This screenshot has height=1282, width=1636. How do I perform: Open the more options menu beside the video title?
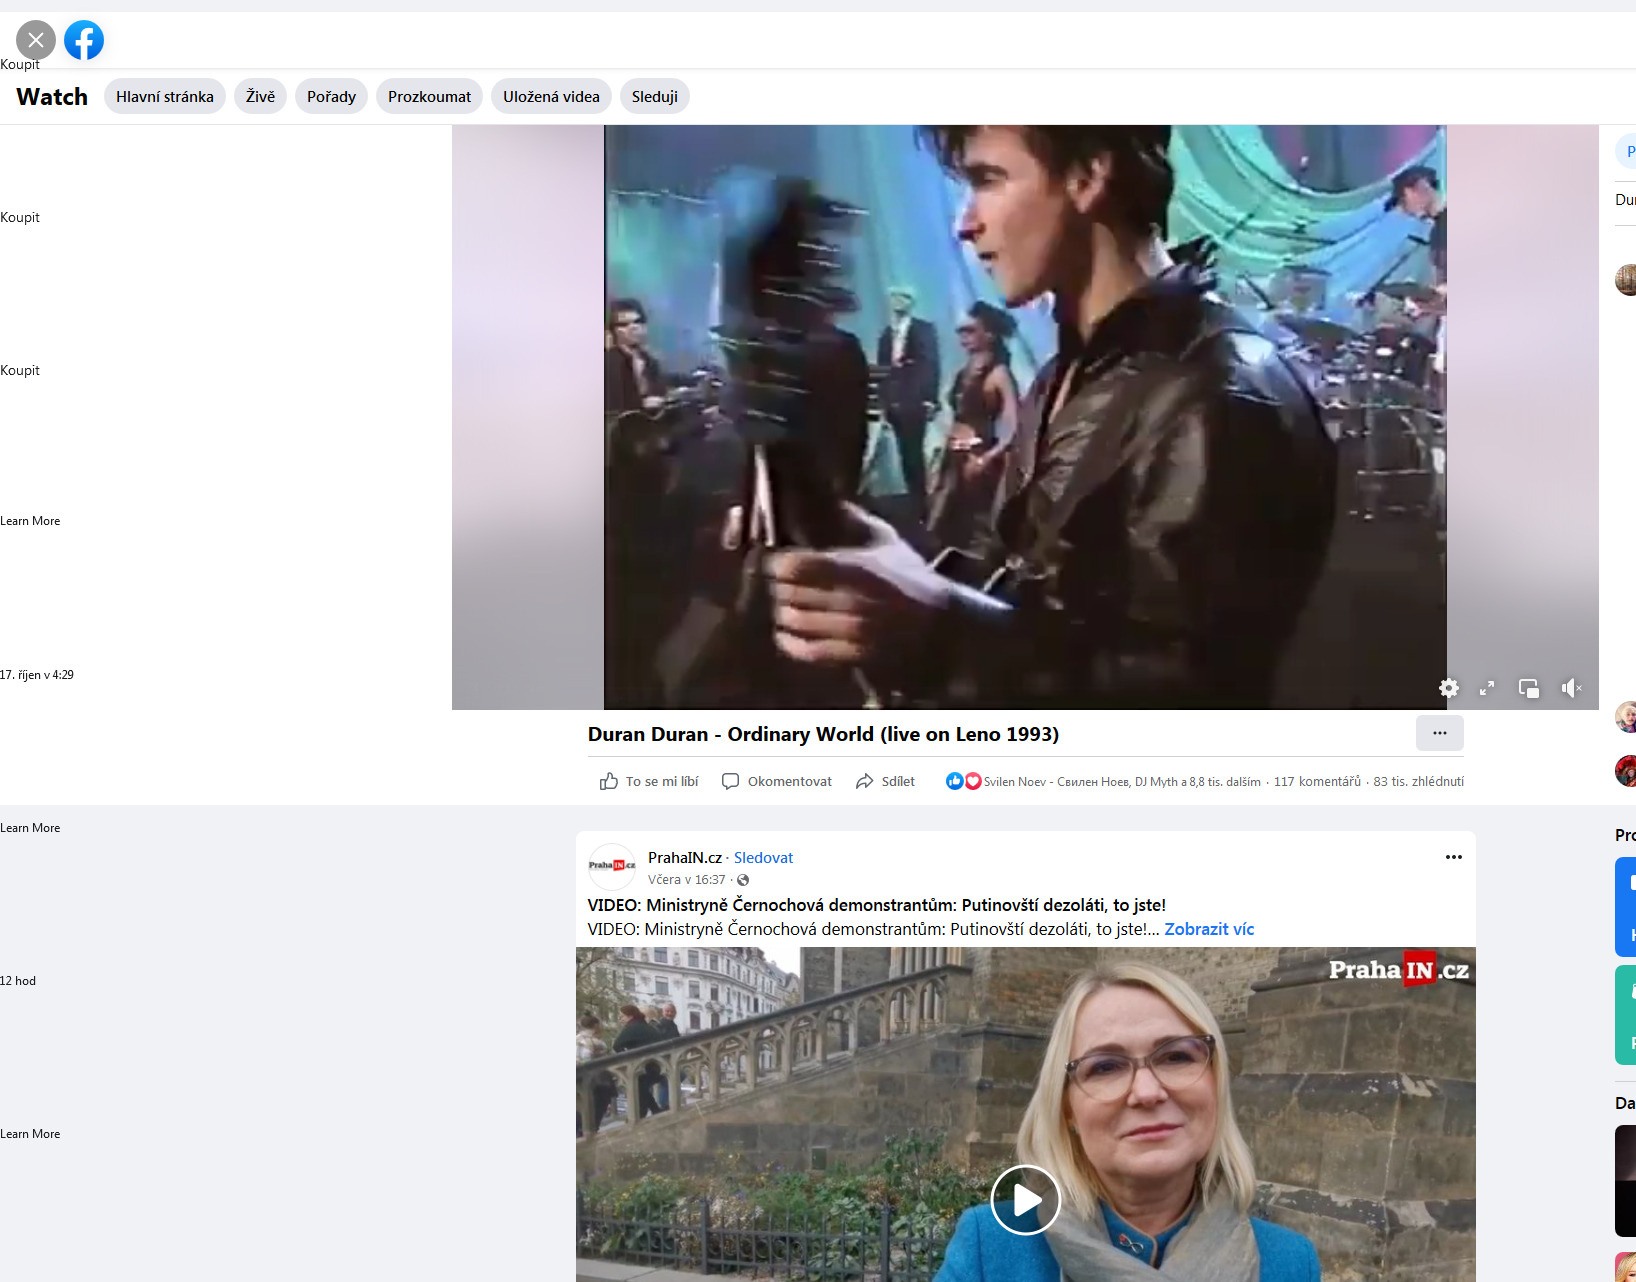1440,733
